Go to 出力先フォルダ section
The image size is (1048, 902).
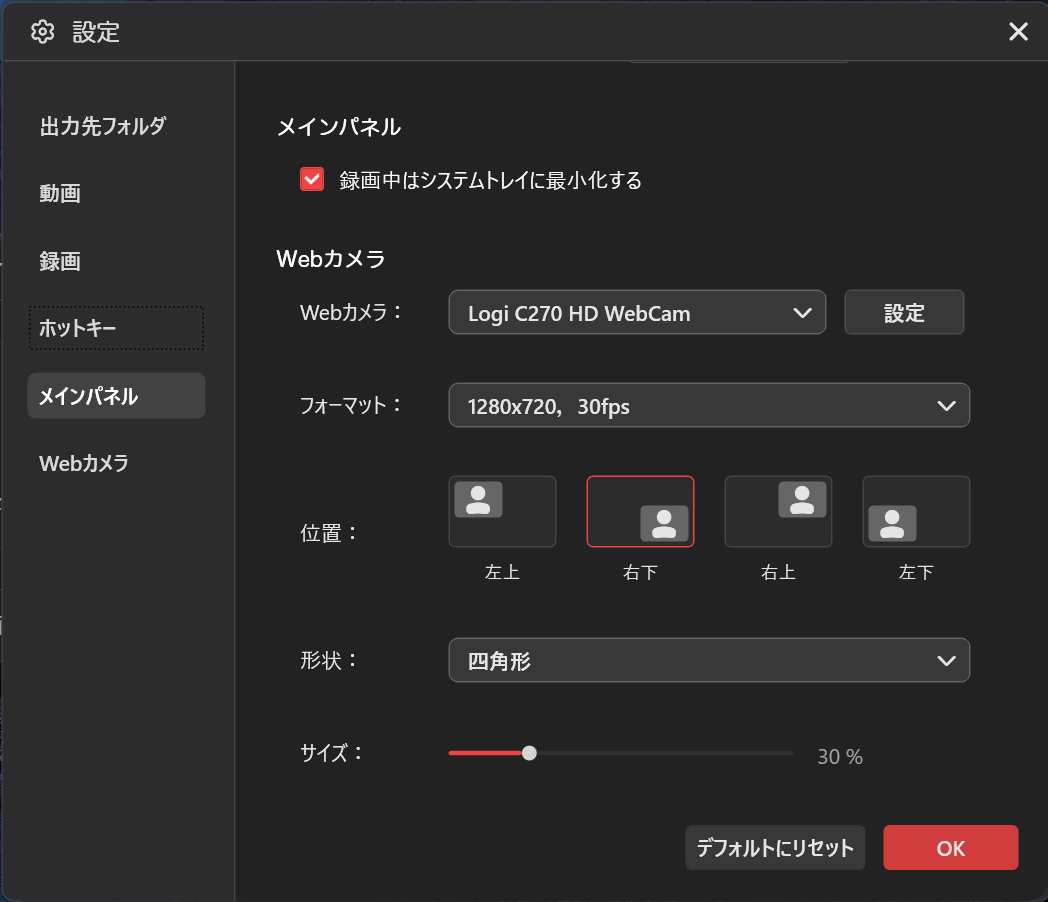click(102, 126)
